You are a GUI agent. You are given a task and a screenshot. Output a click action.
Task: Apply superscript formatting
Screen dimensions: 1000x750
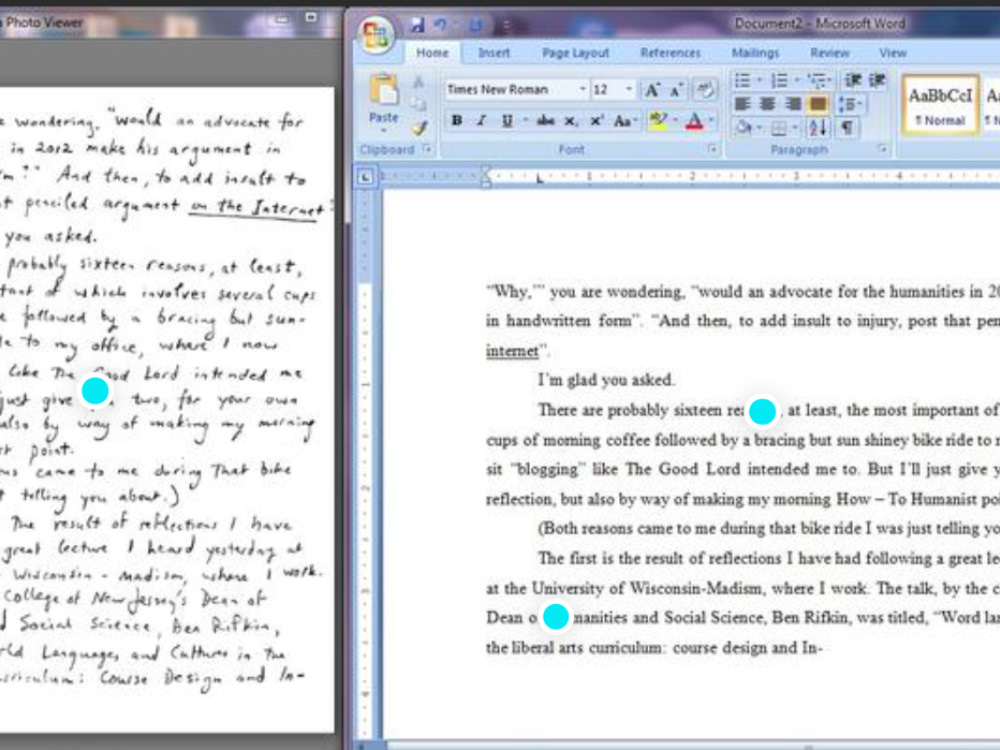point(596,121)
